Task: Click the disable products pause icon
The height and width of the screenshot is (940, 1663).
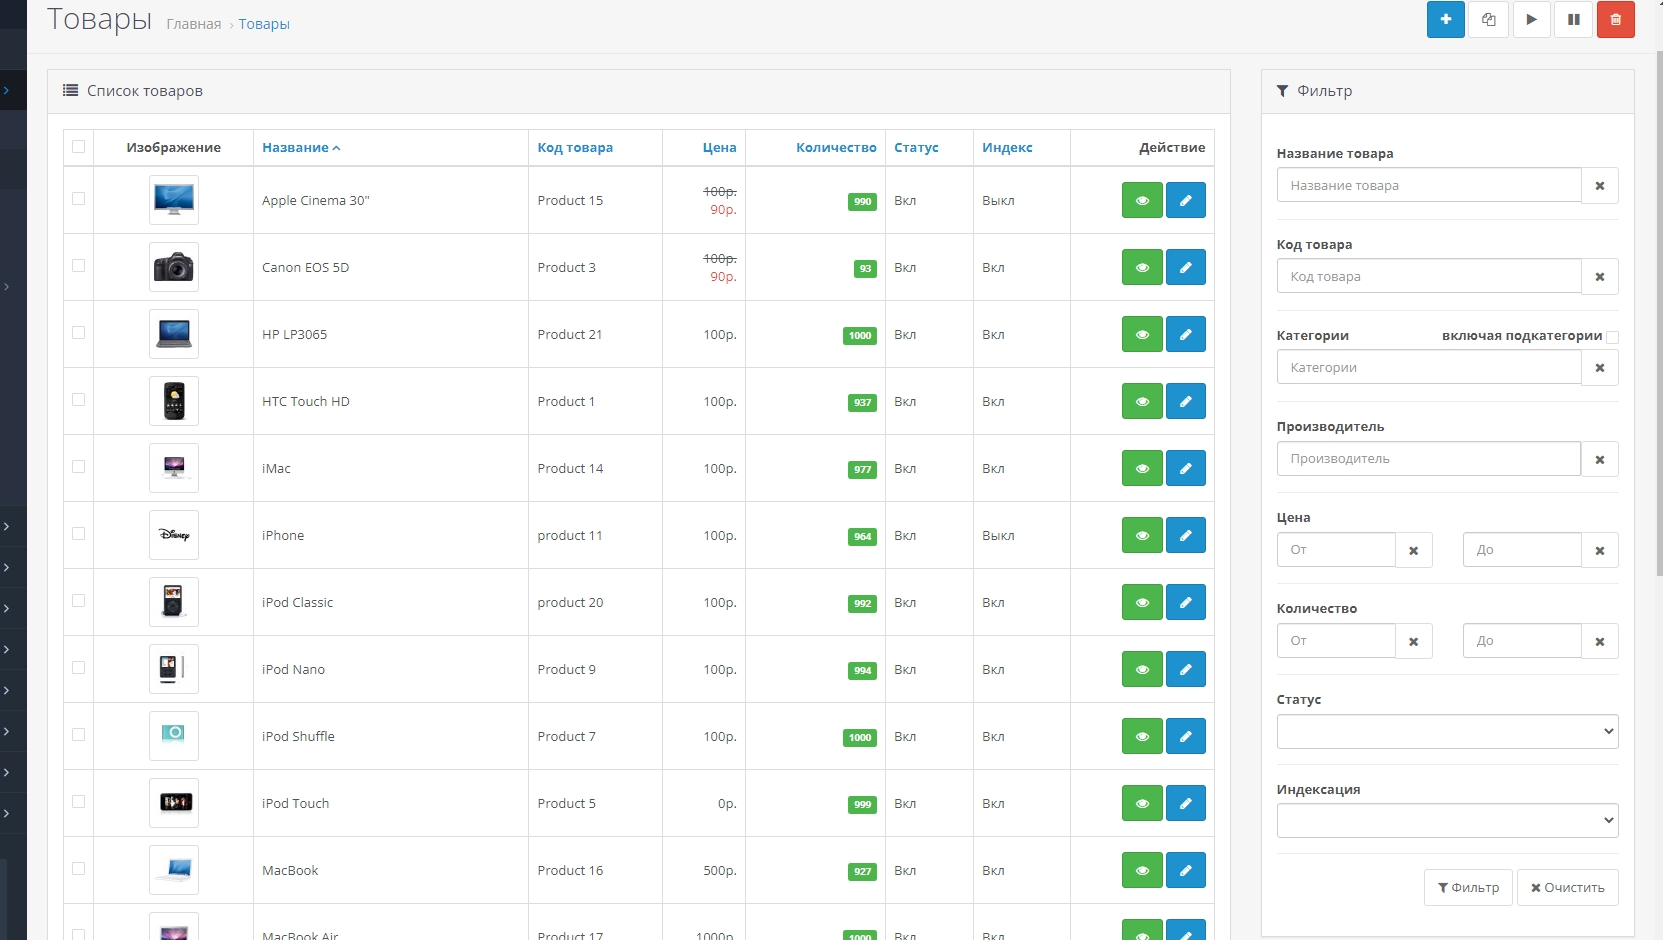Action: (1573, 20)
